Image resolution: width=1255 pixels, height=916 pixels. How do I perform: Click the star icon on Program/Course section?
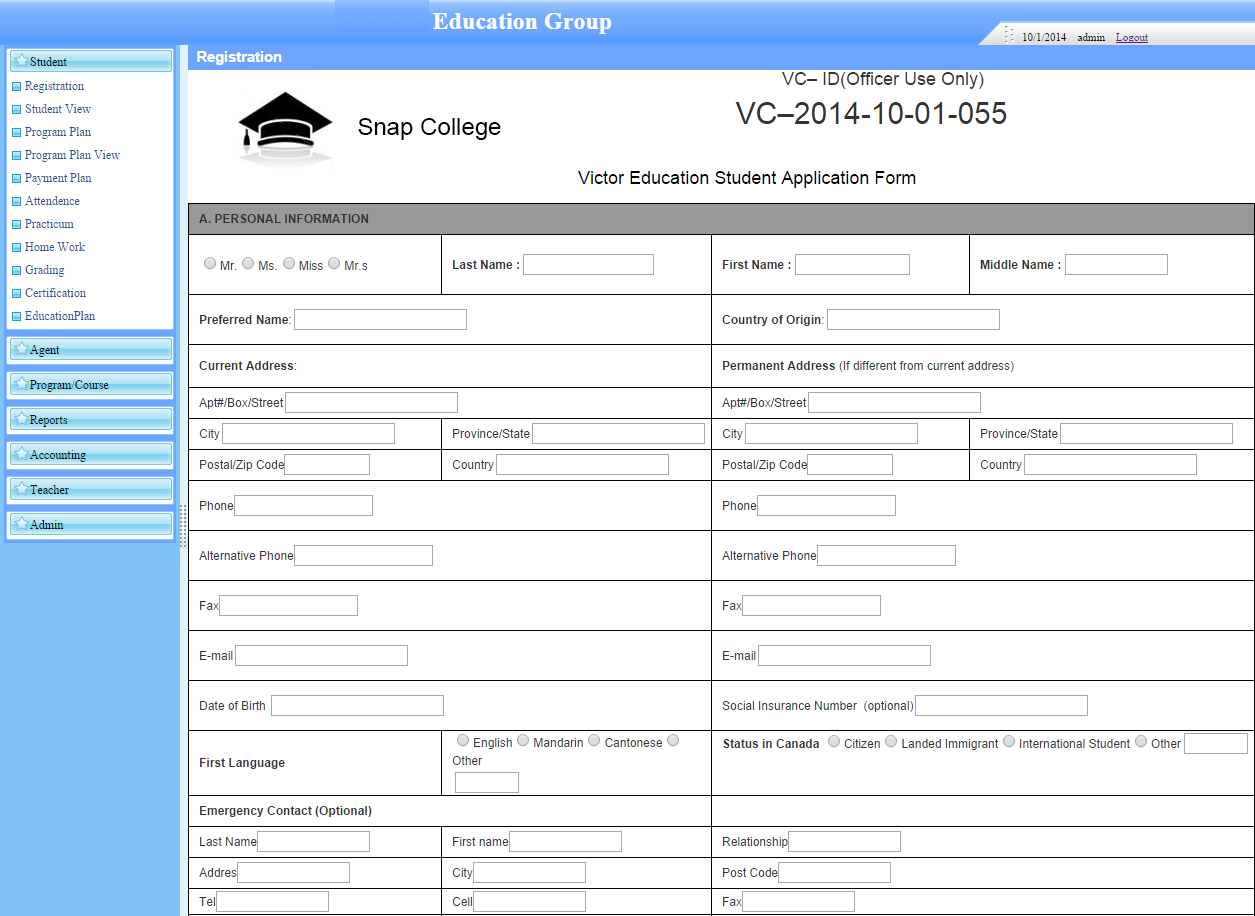coord(21,384)
